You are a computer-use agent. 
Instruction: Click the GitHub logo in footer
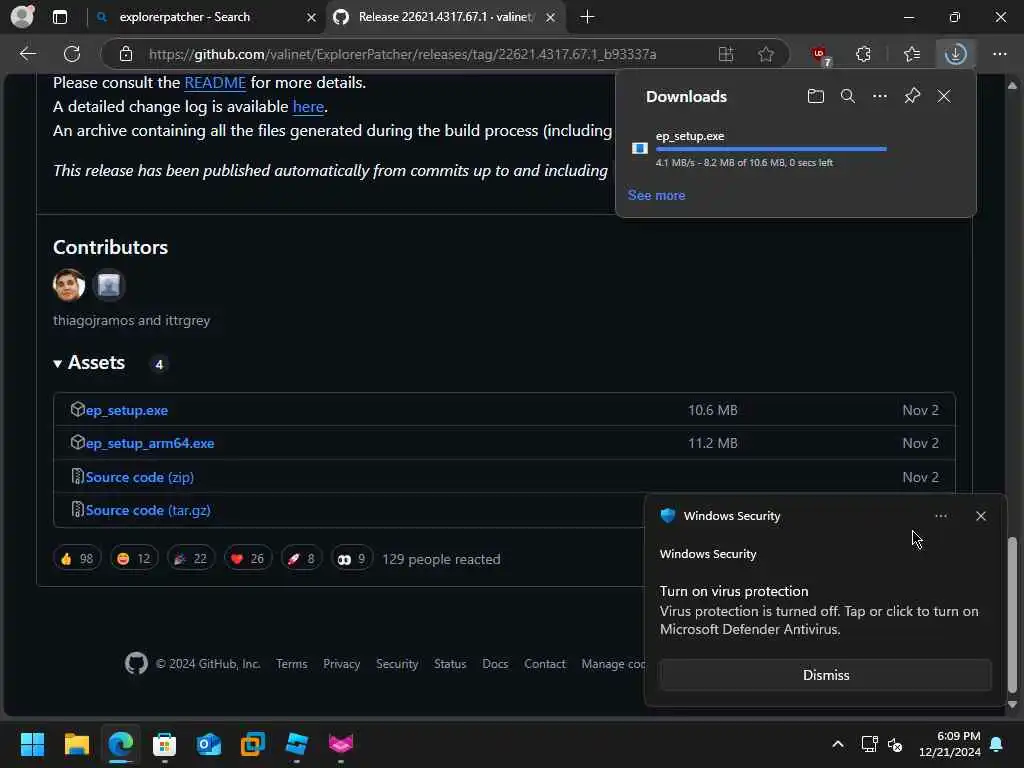coord(136,664)
